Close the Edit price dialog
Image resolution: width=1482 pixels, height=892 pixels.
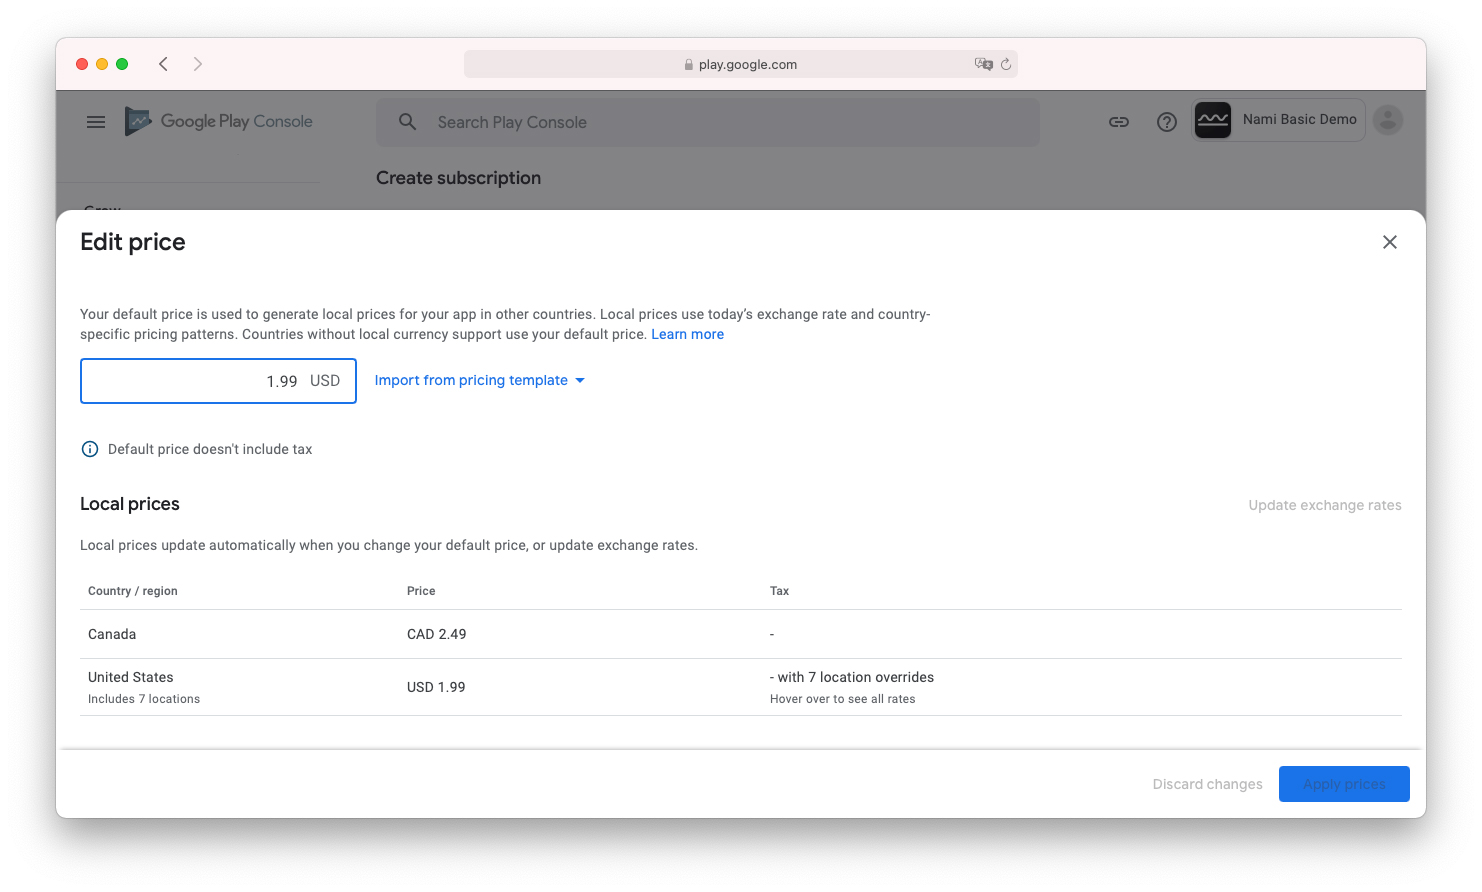pyautogui.click(x=1389, y=242)
